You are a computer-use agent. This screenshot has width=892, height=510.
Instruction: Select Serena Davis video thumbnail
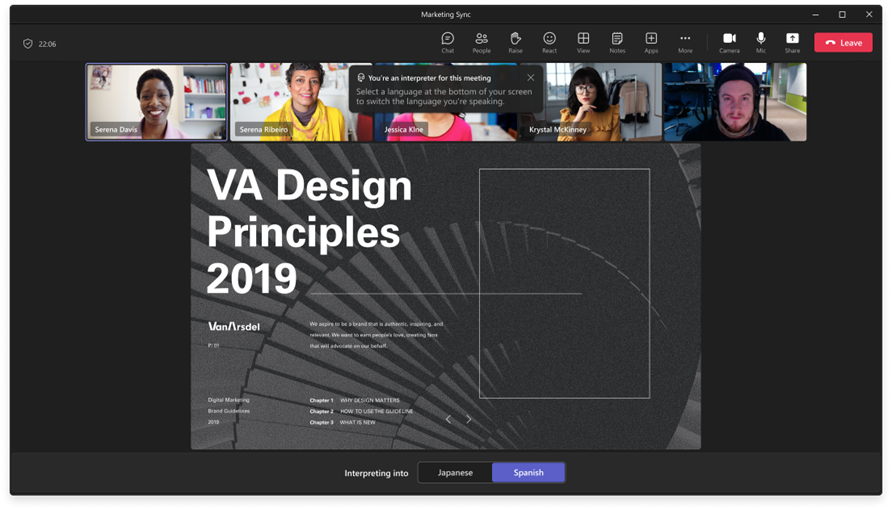[x=156, y=102]
